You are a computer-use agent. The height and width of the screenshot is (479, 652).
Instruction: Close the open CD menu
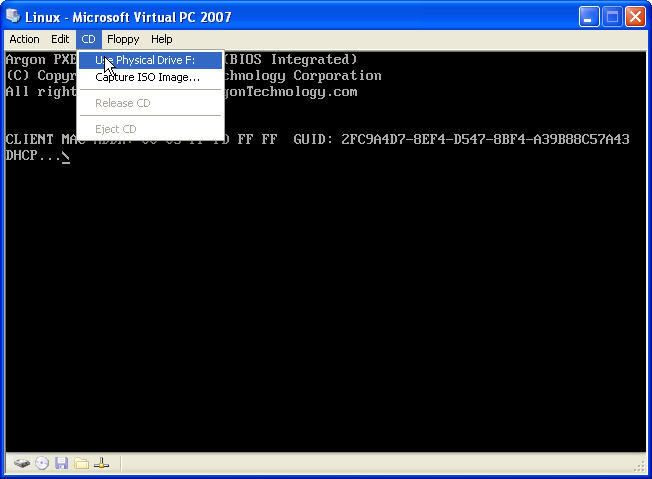[x=88, y=40]
